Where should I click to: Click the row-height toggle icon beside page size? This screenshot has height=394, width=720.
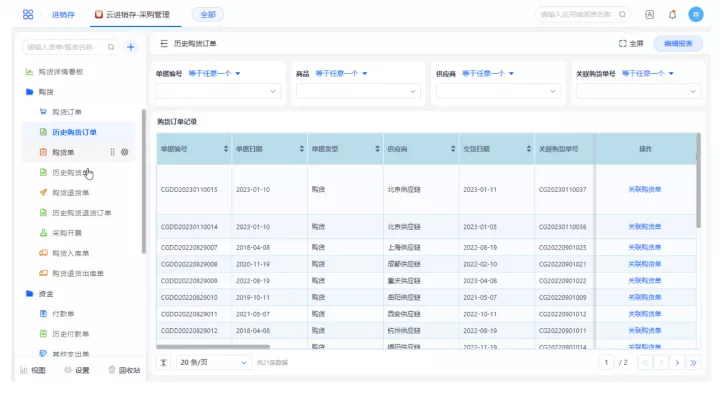pos(163,362)
